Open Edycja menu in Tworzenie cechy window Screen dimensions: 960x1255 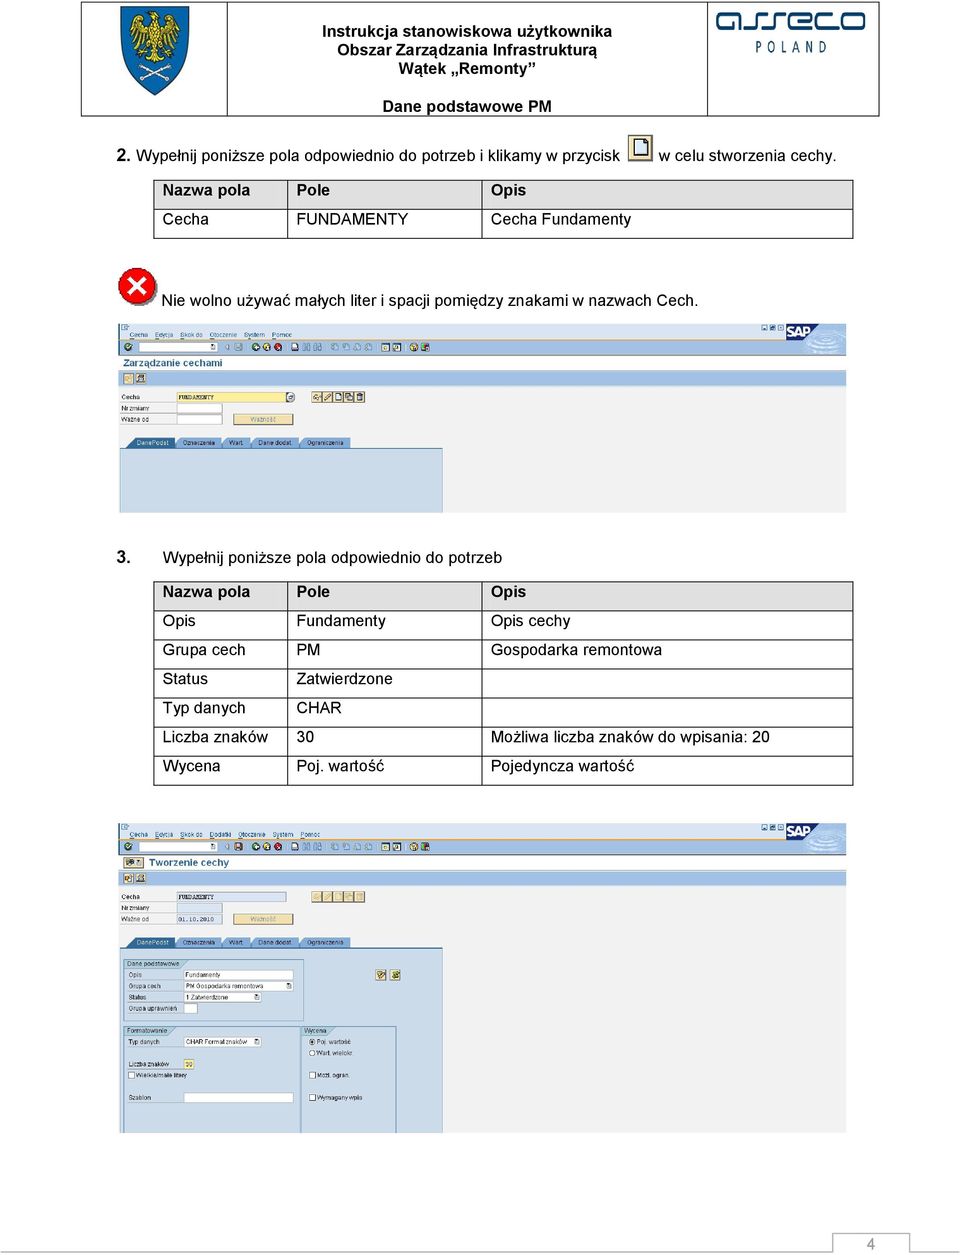164,835
